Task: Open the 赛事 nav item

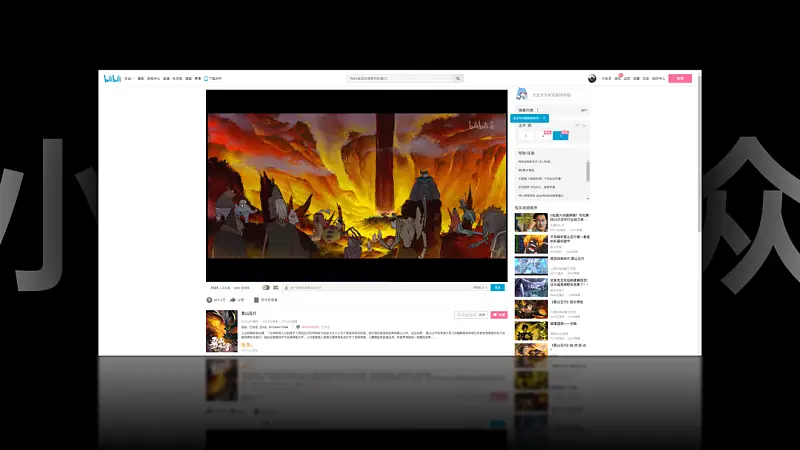Action: tap(198, 79)
